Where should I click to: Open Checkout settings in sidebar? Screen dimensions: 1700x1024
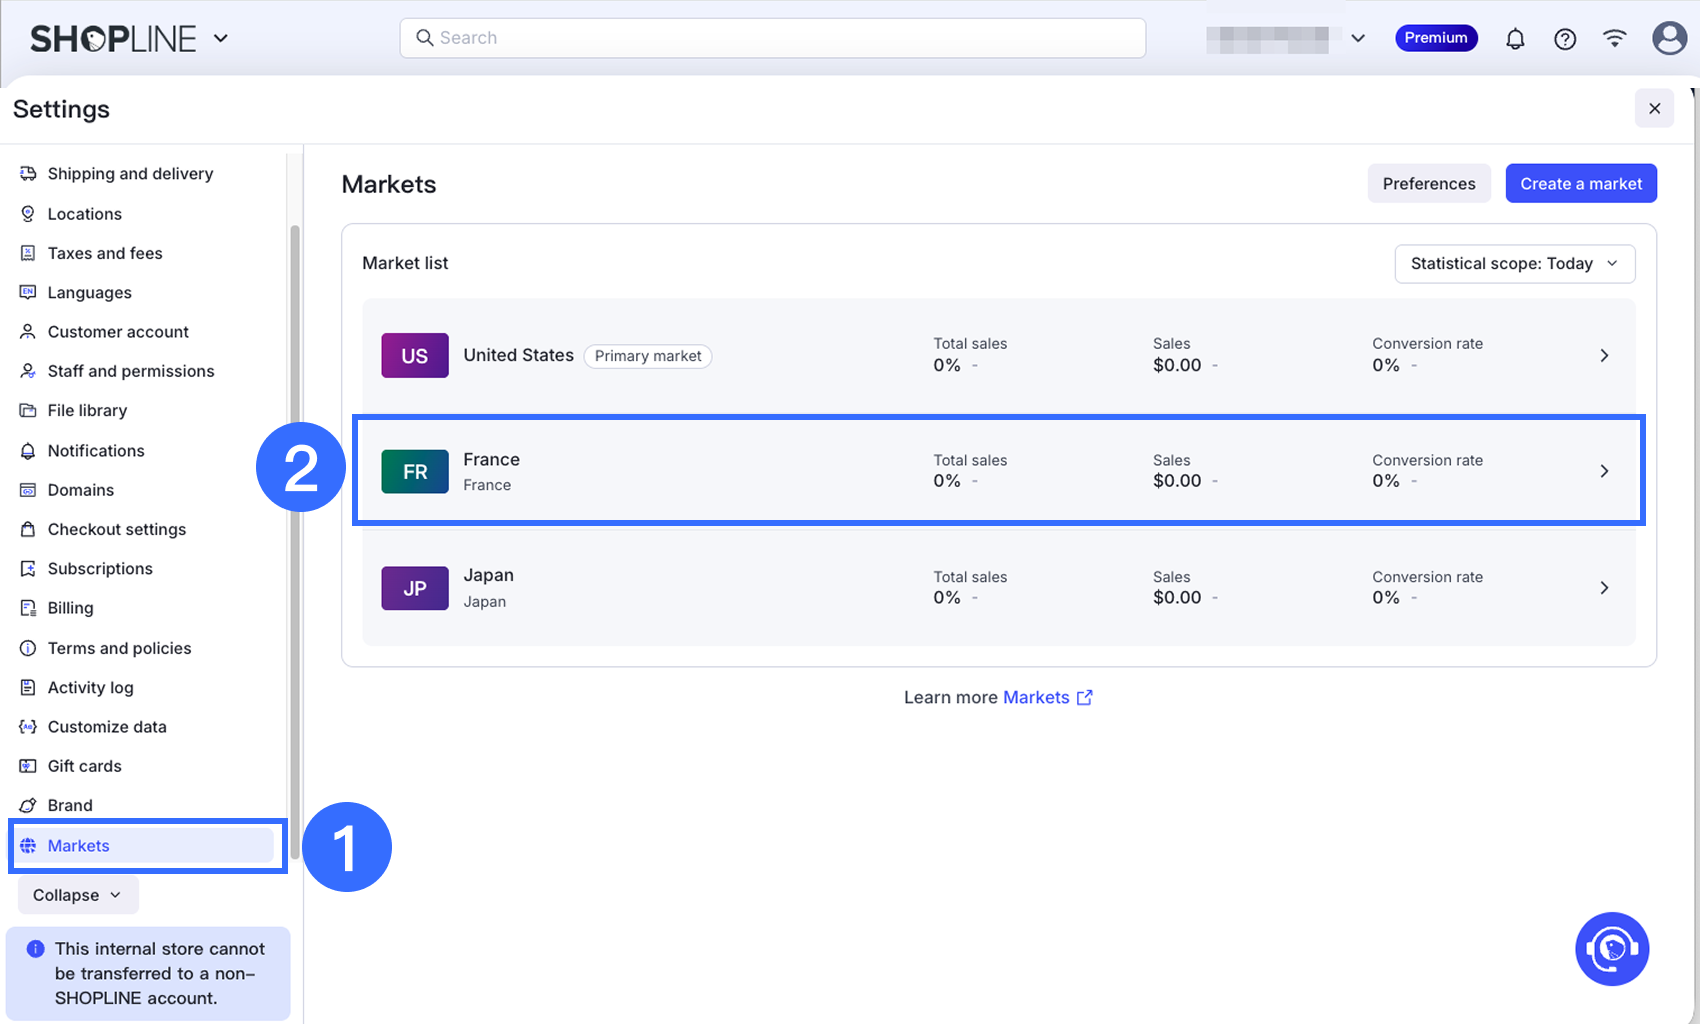[116, 529]
